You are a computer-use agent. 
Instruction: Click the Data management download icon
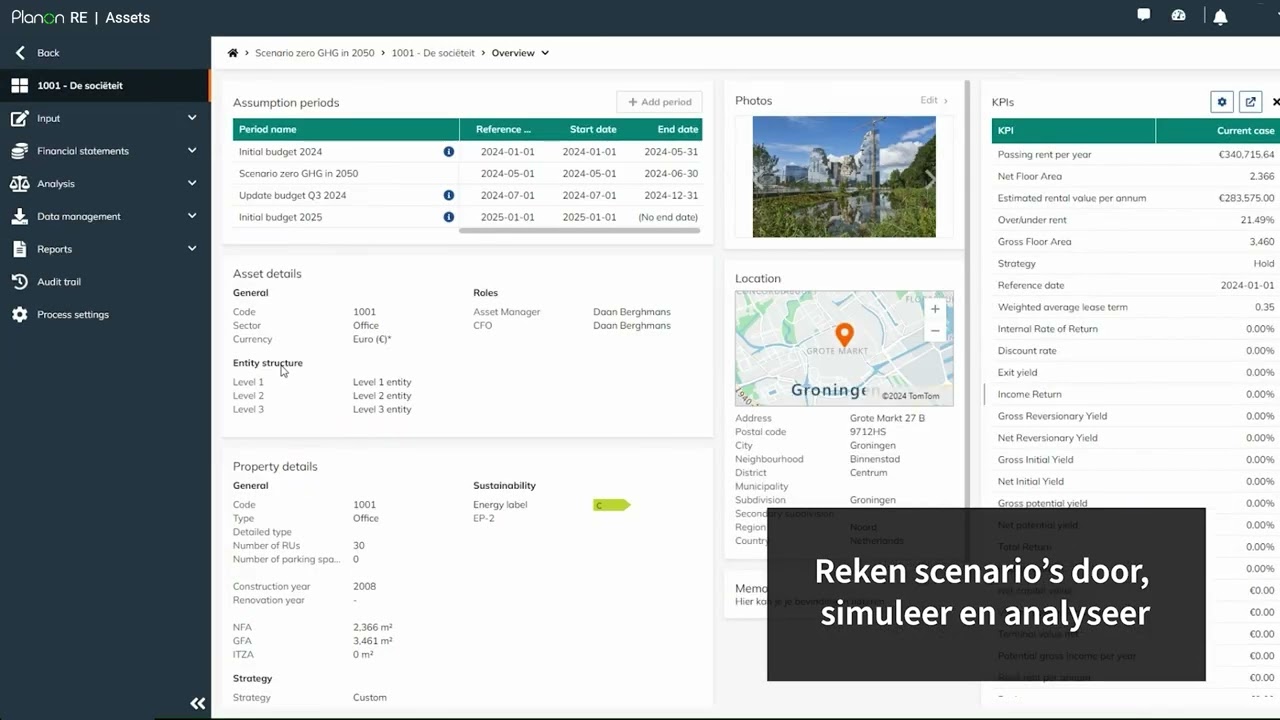click(19, 216)
